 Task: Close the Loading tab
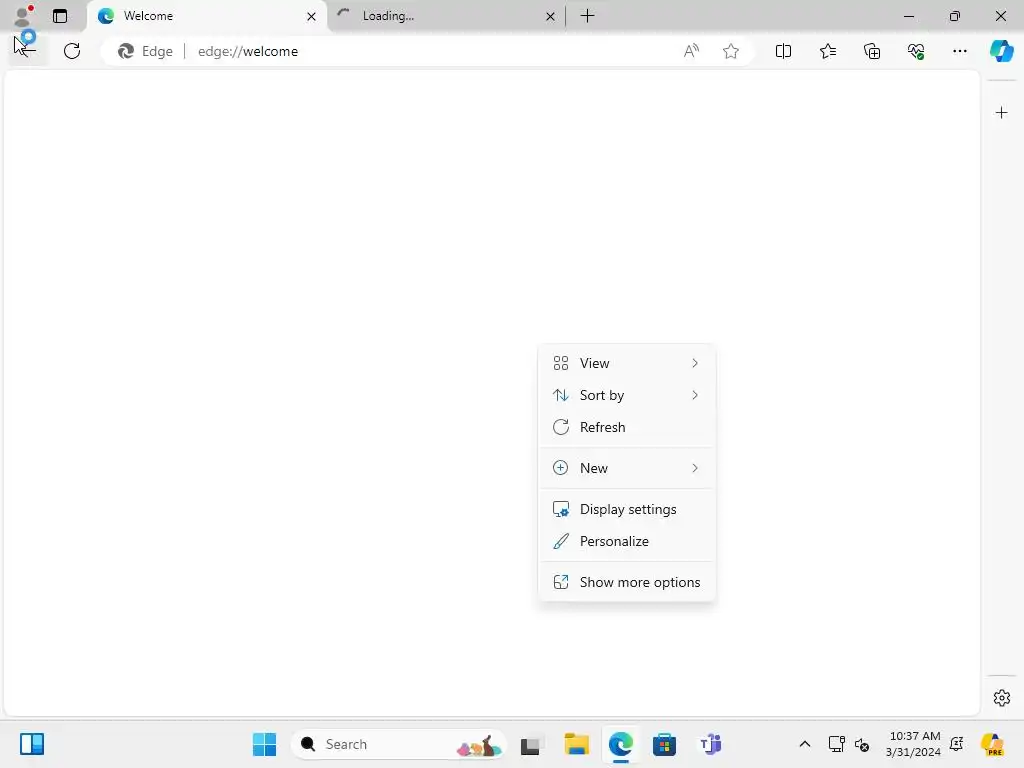point(550,16)
